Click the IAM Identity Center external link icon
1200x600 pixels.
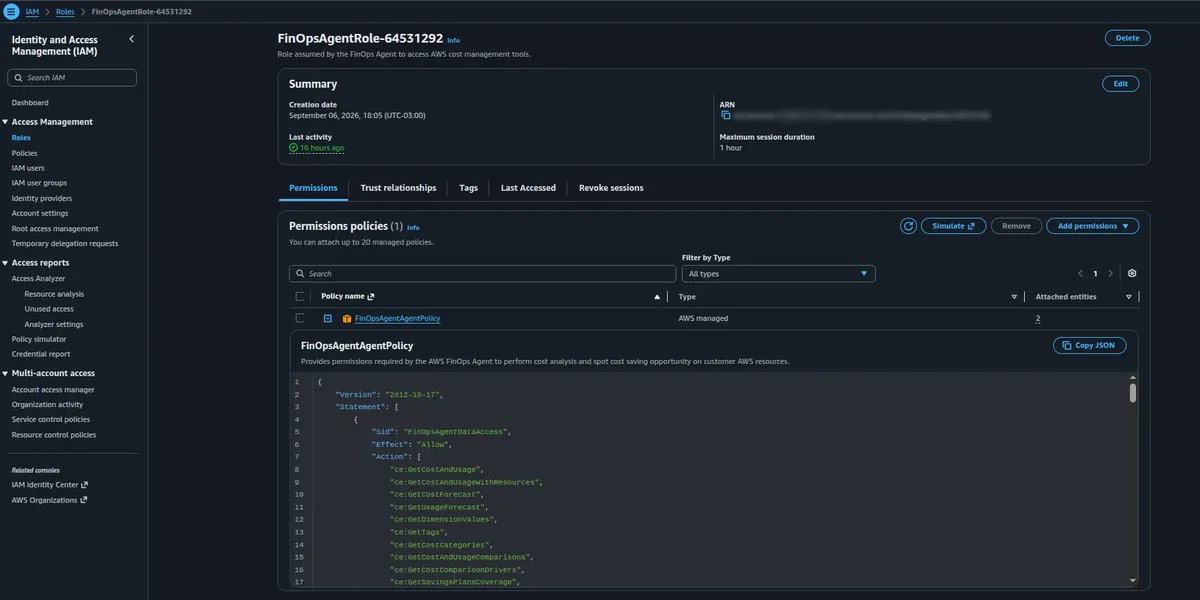(84, 485)
